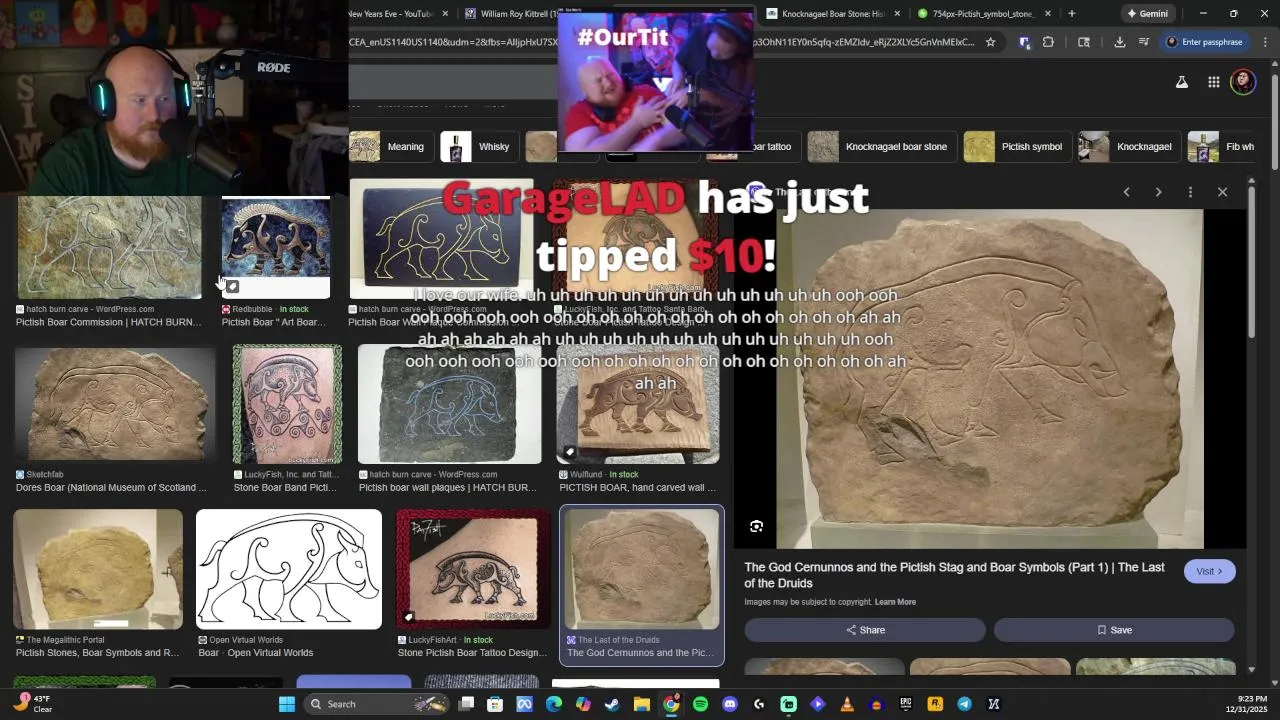This screenshot has width=1280, height=720.
Task: Open Microsoft Edge from the taskbar
Action: coord(553,704)
